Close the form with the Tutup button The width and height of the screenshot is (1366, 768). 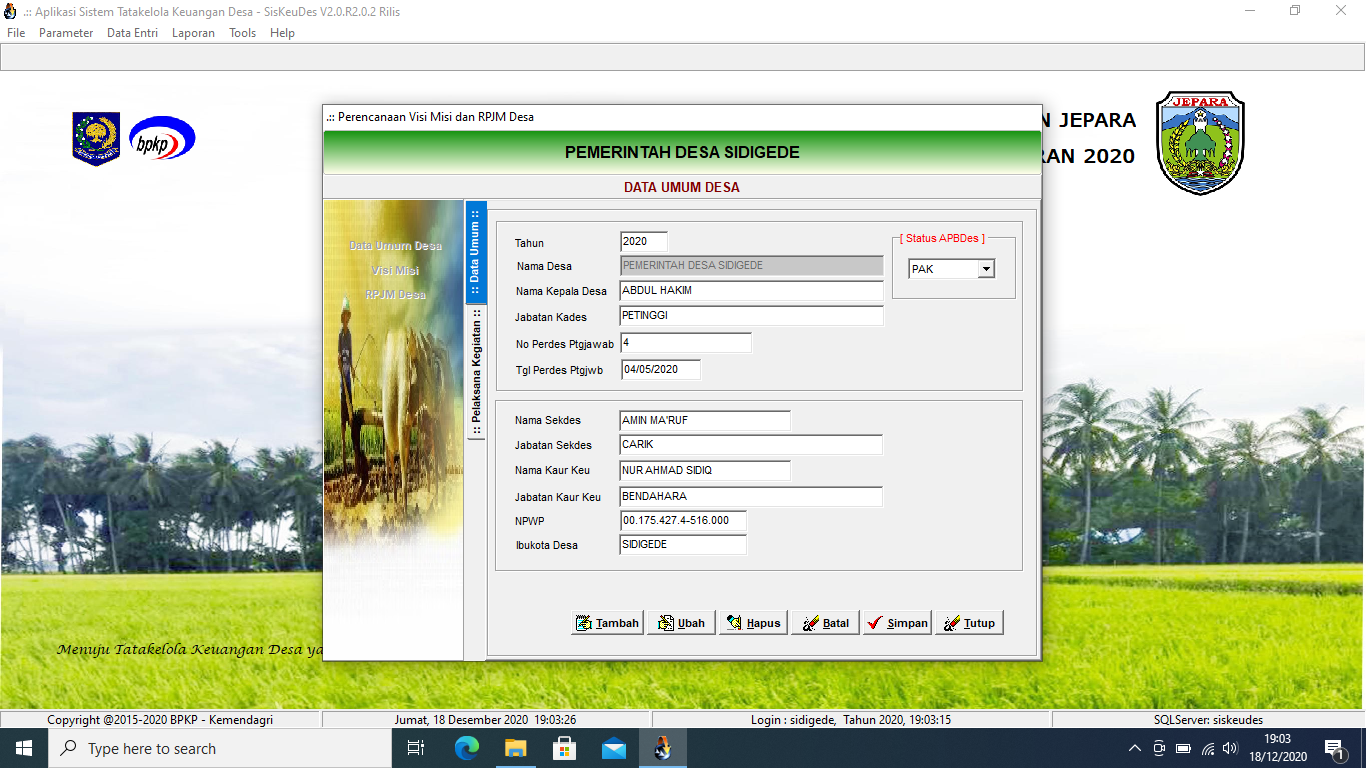(969, 623)
